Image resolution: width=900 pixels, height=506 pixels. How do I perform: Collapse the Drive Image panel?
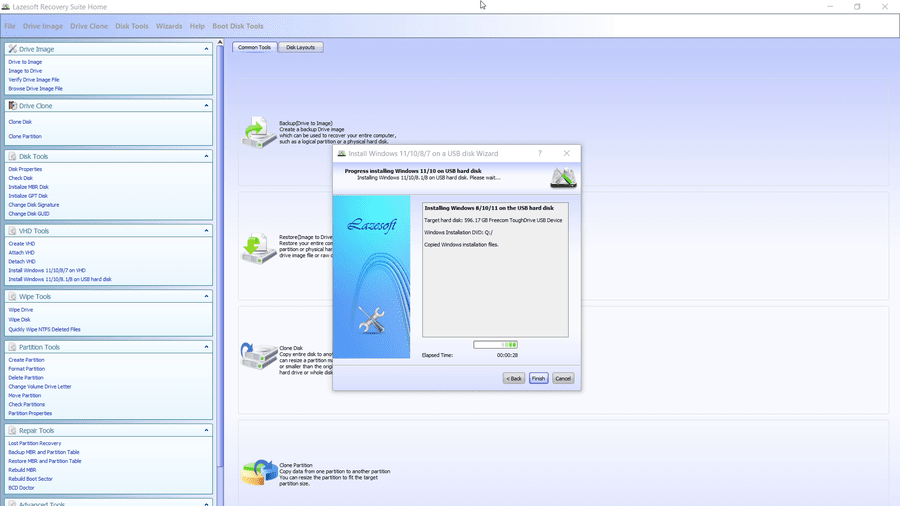coord(206,49)
